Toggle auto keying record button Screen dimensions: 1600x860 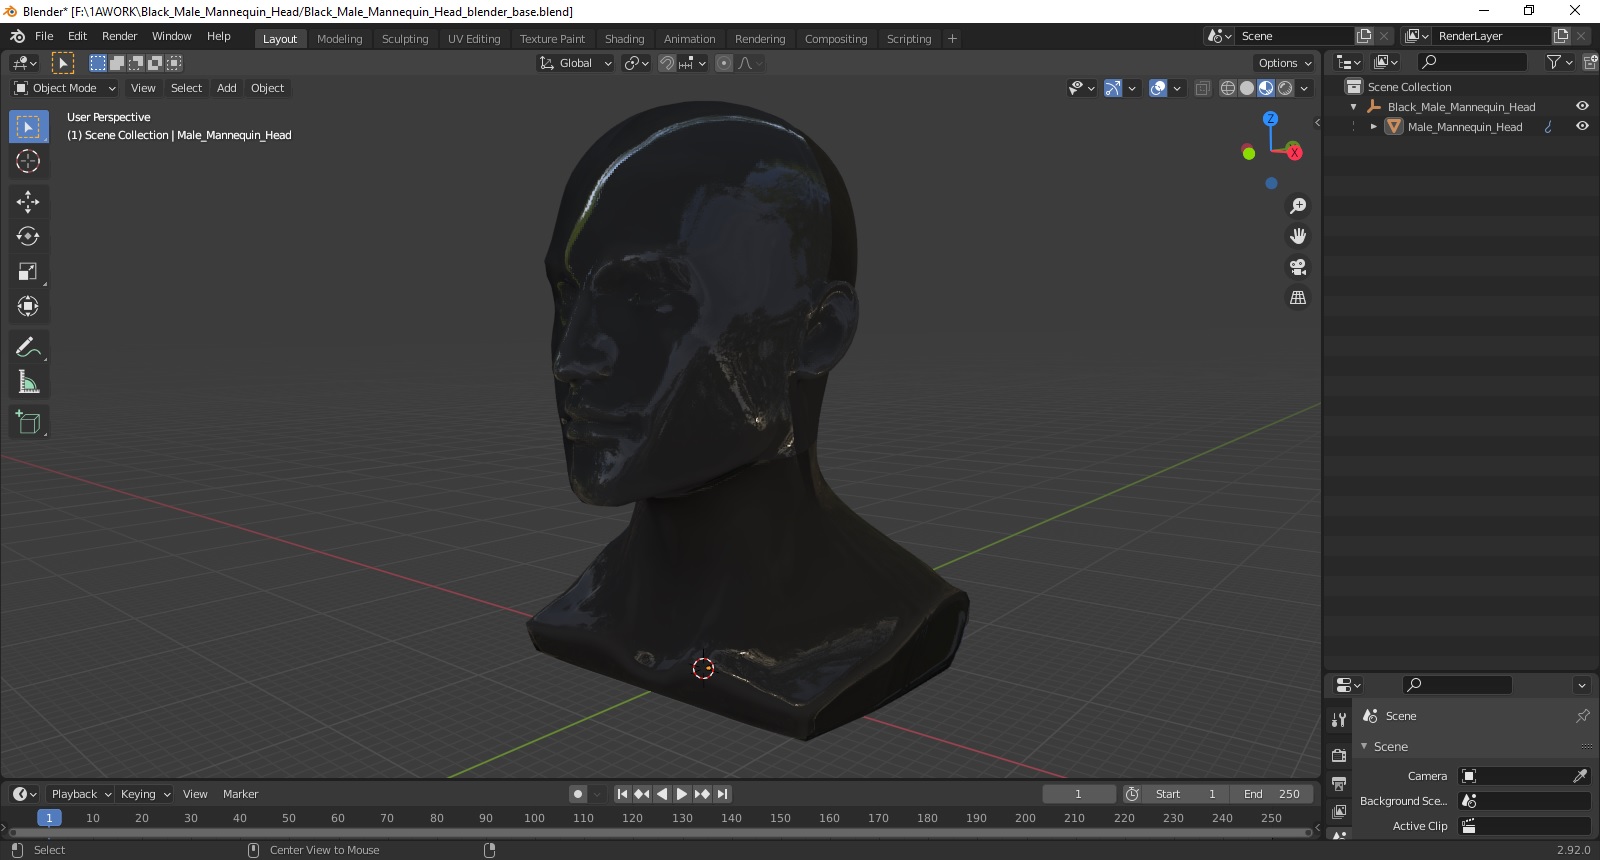coord(578,794)
